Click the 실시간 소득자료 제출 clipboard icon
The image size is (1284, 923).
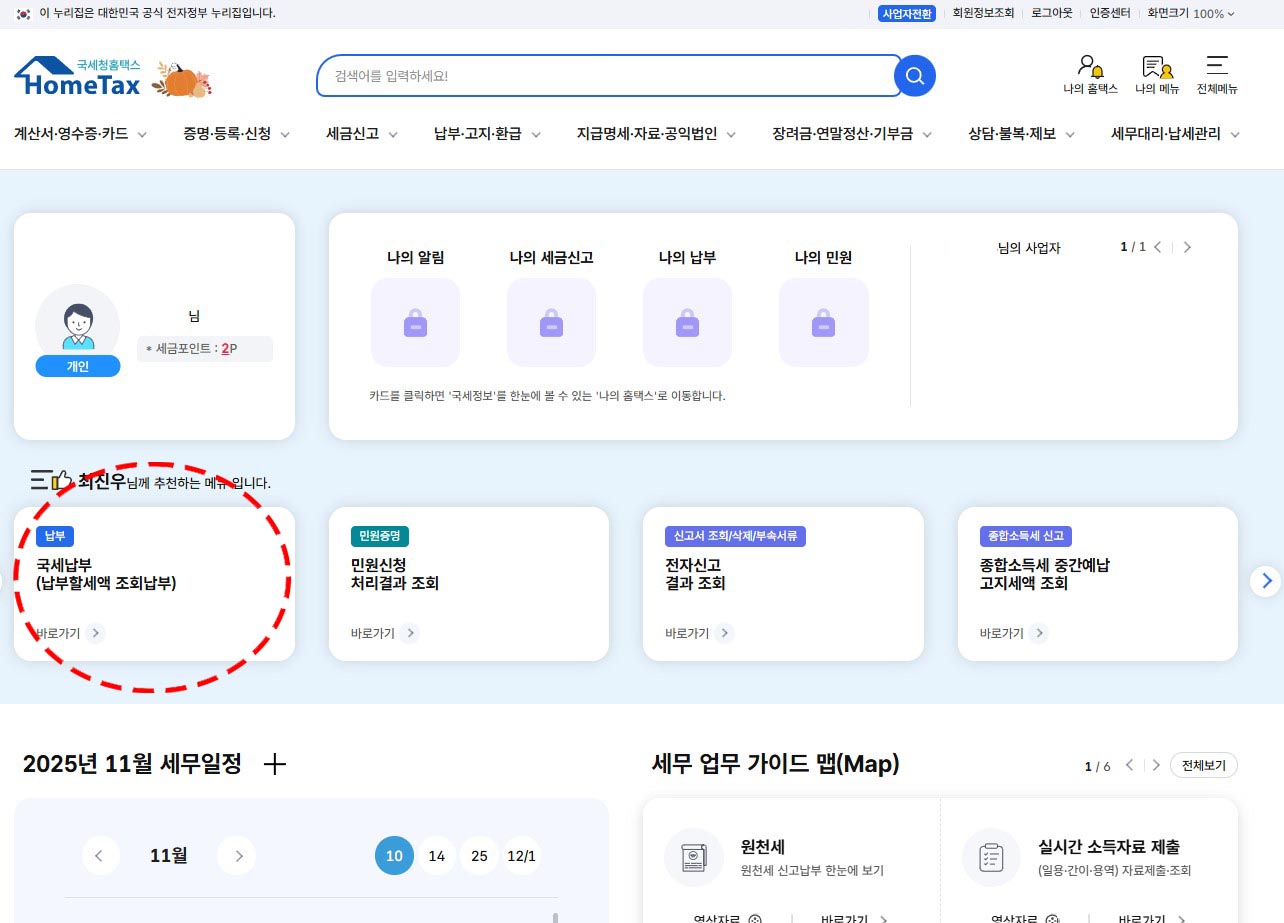click(x=991, y=858)
